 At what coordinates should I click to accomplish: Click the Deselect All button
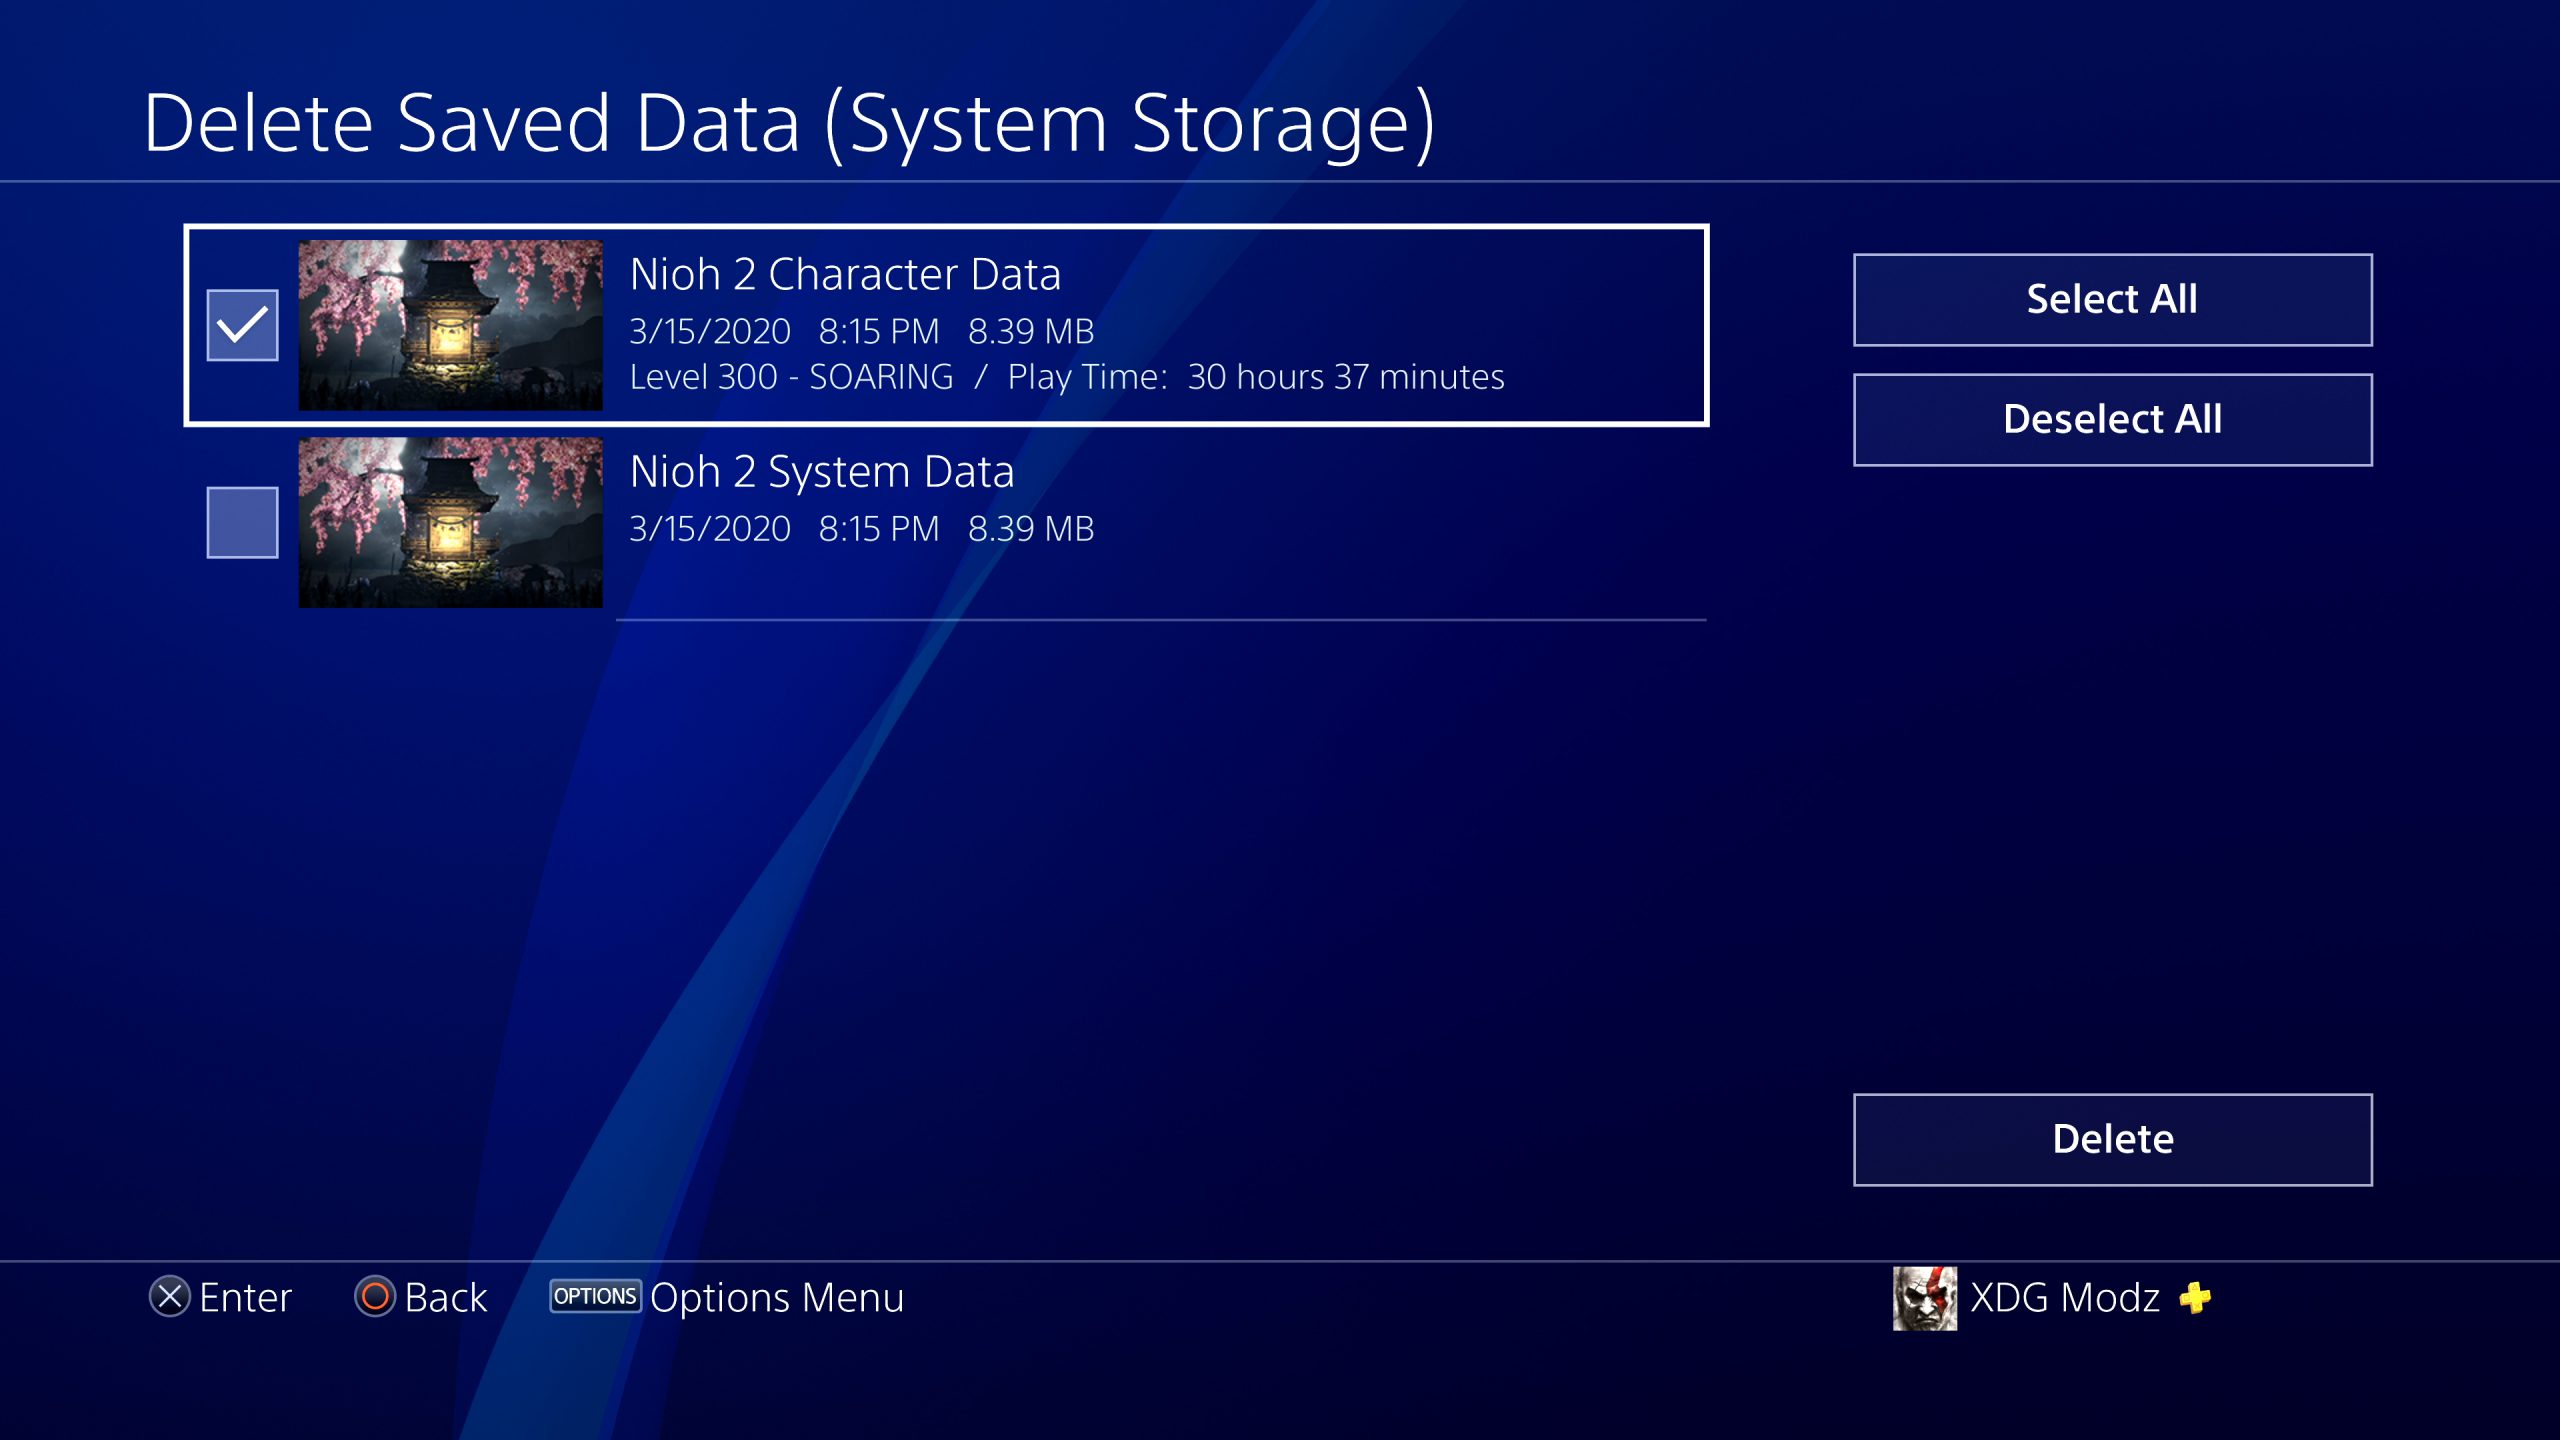click(2112, 420)
